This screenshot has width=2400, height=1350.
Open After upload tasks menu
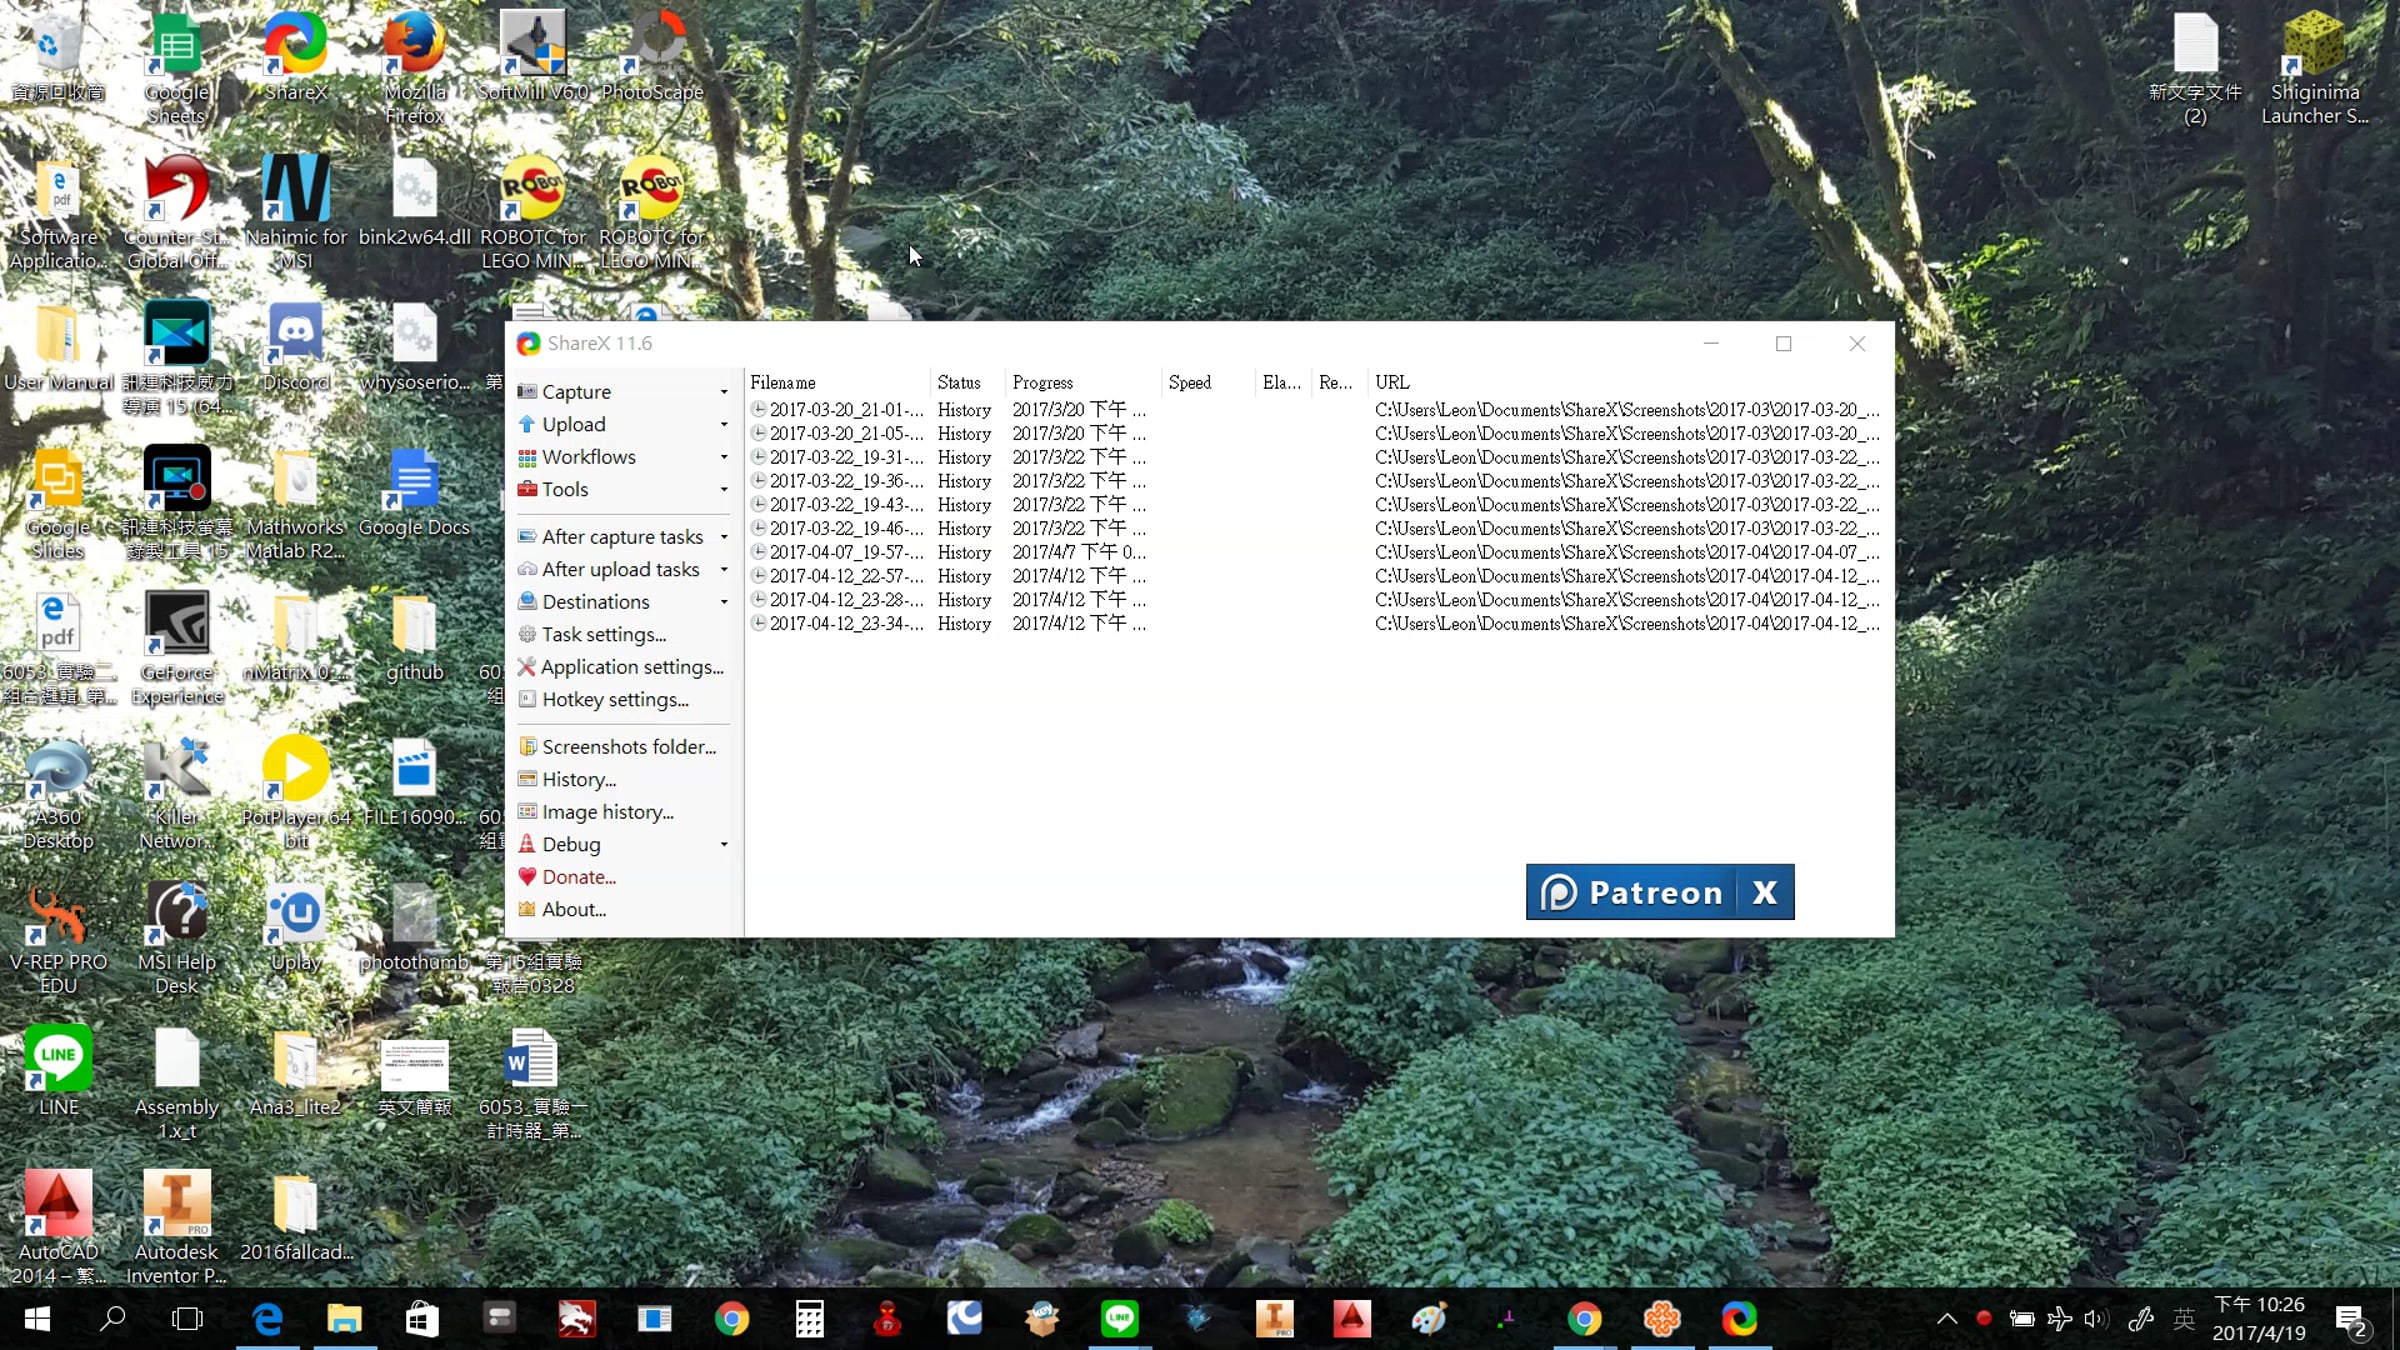(x=622, y=569)
